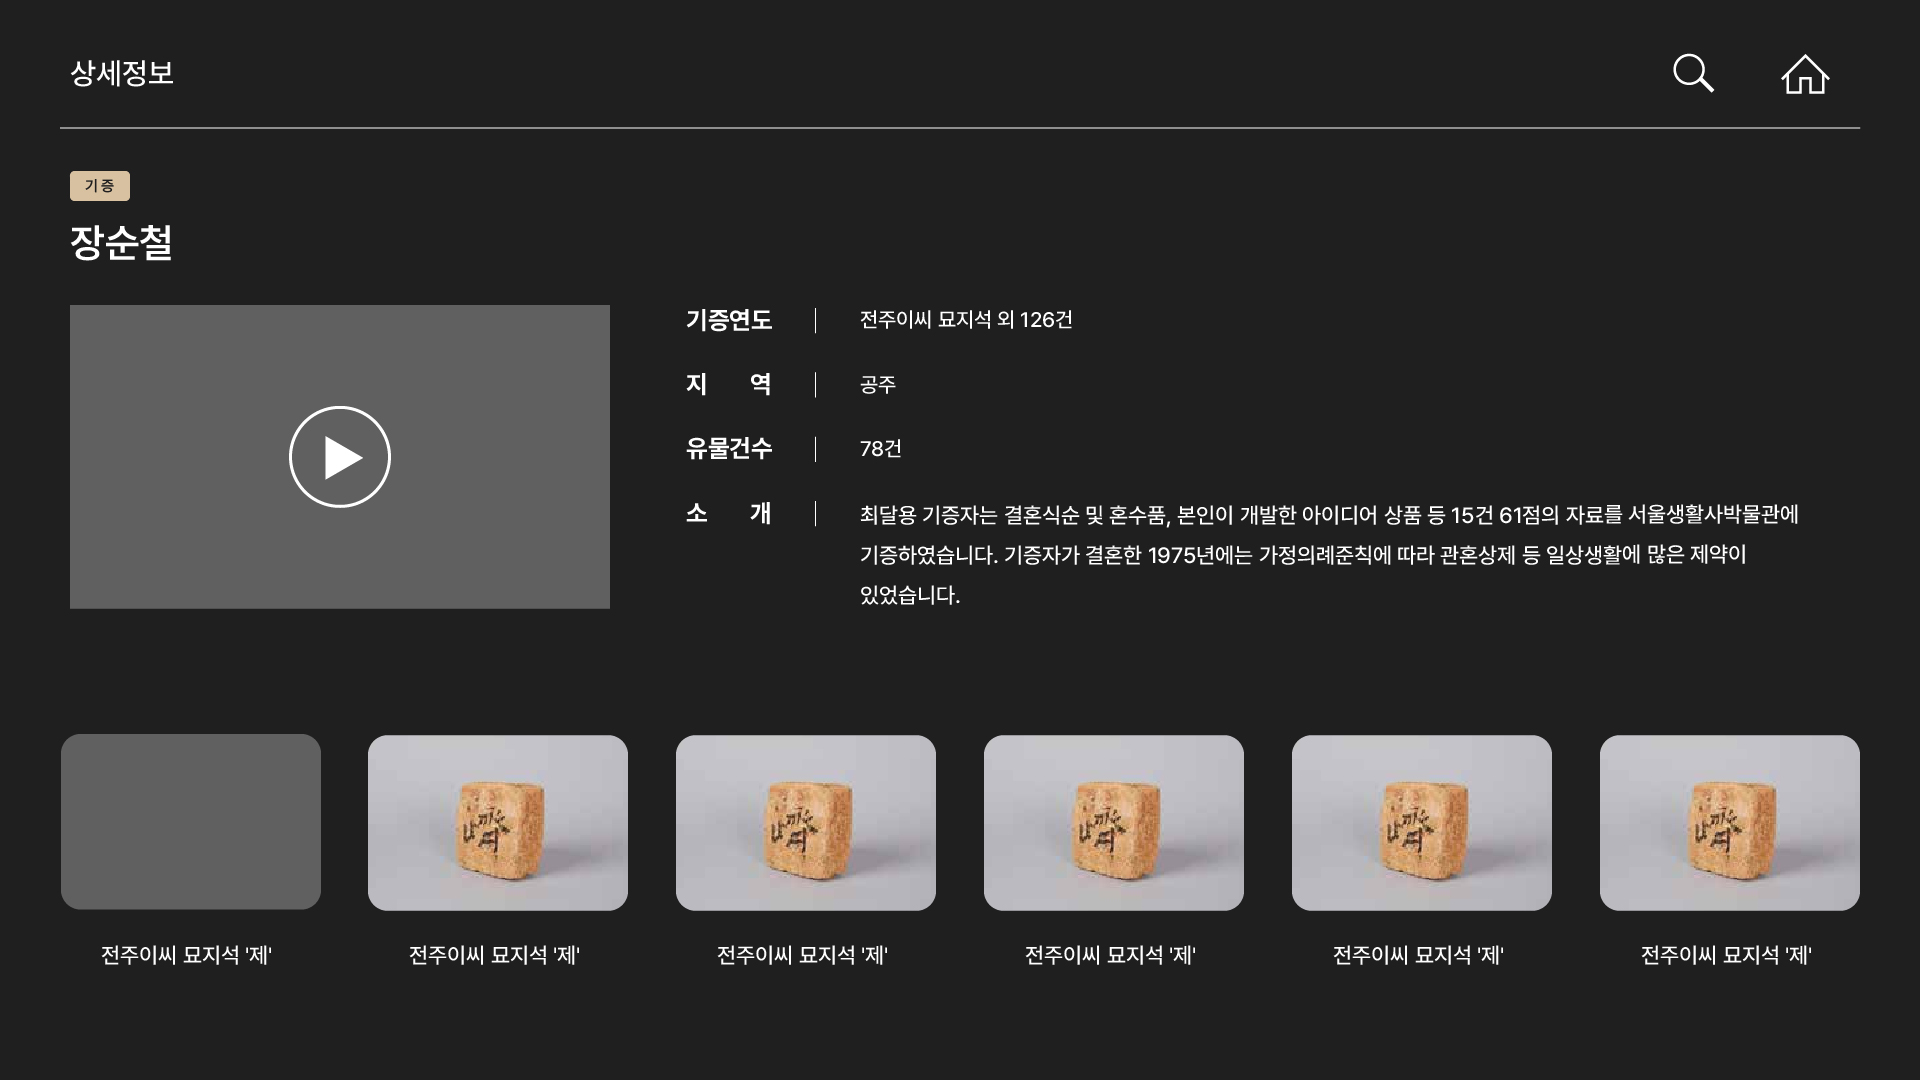The image size is (1920, 1080).
Task: Open the second 묘지석 thumbnail image
Action: [x=498, y=822]
